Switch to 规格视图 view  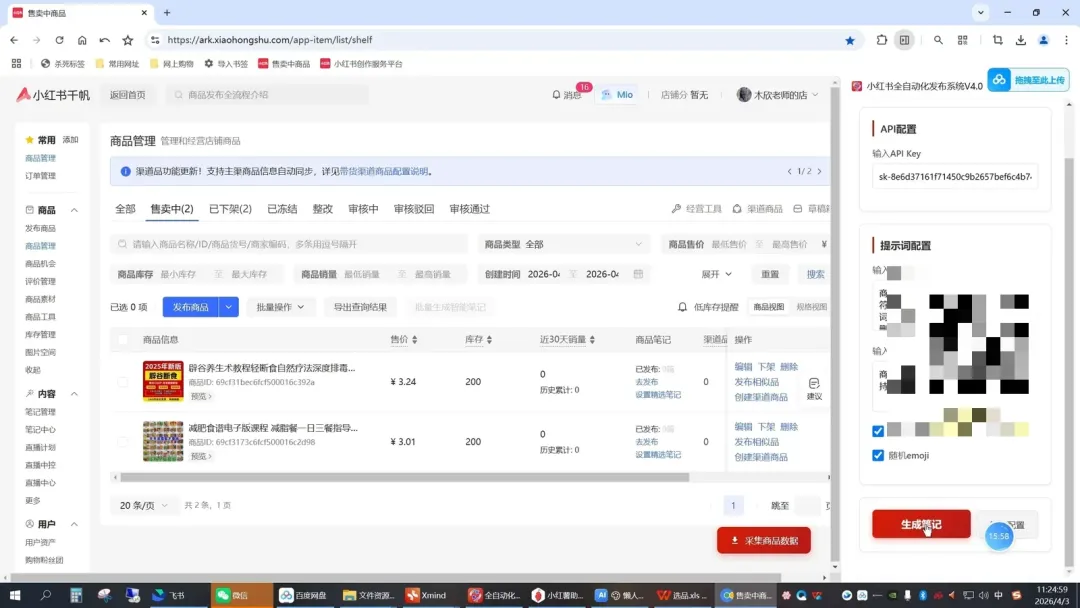click(811, 307)
